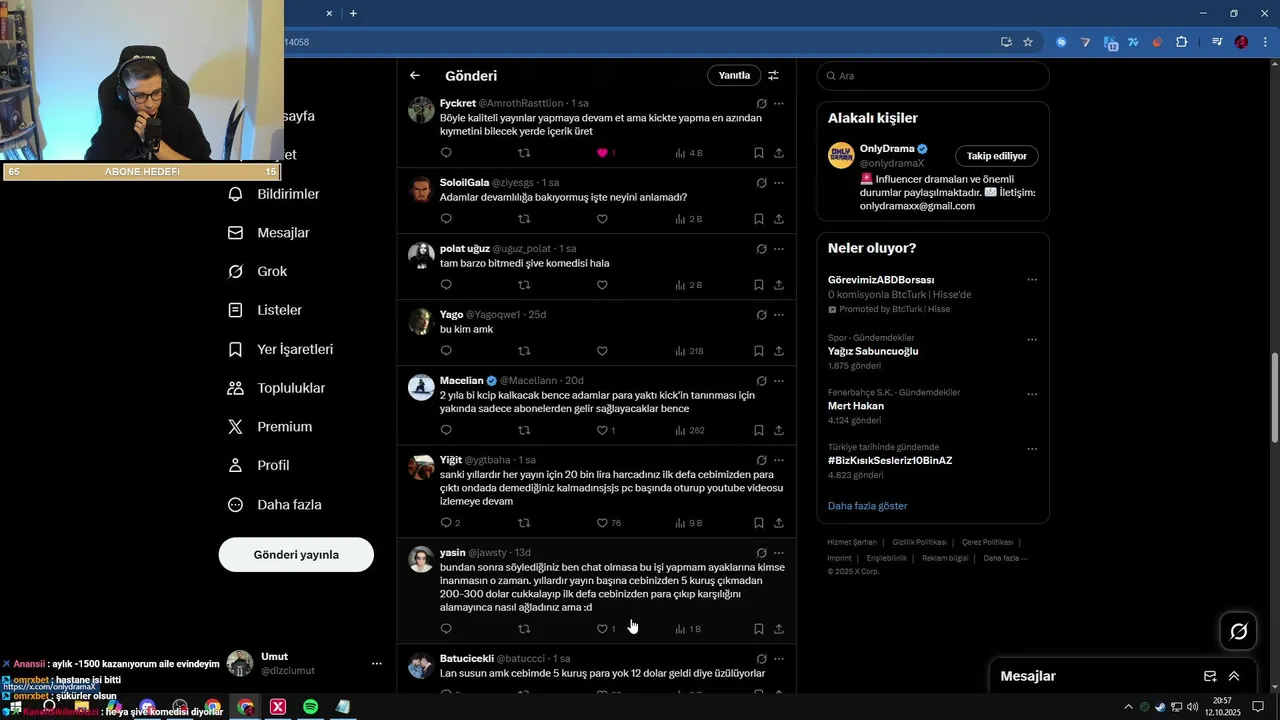
Task: Unlike Fyckret's post
Action: pyautogui.click(x=602, y=153)
